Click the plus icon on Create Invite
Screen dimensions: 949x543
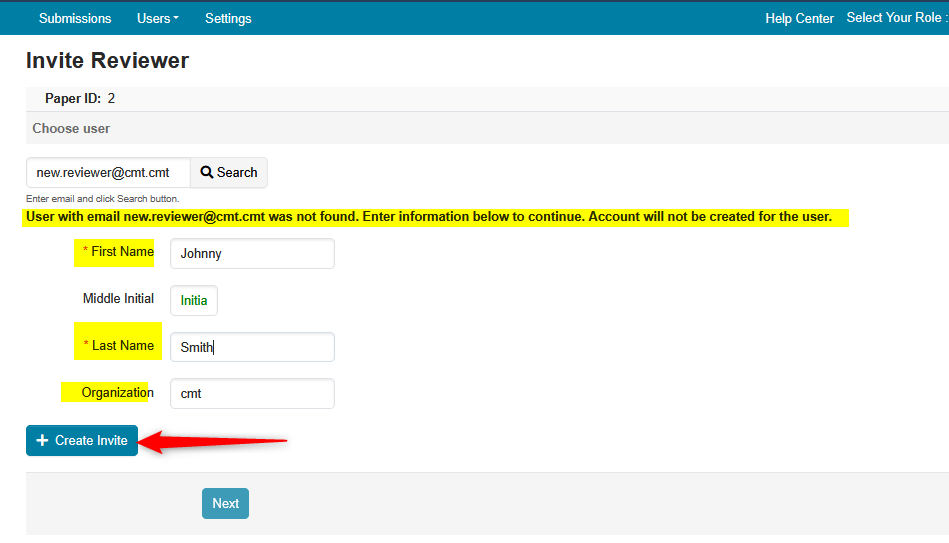[x=42, y=441]
